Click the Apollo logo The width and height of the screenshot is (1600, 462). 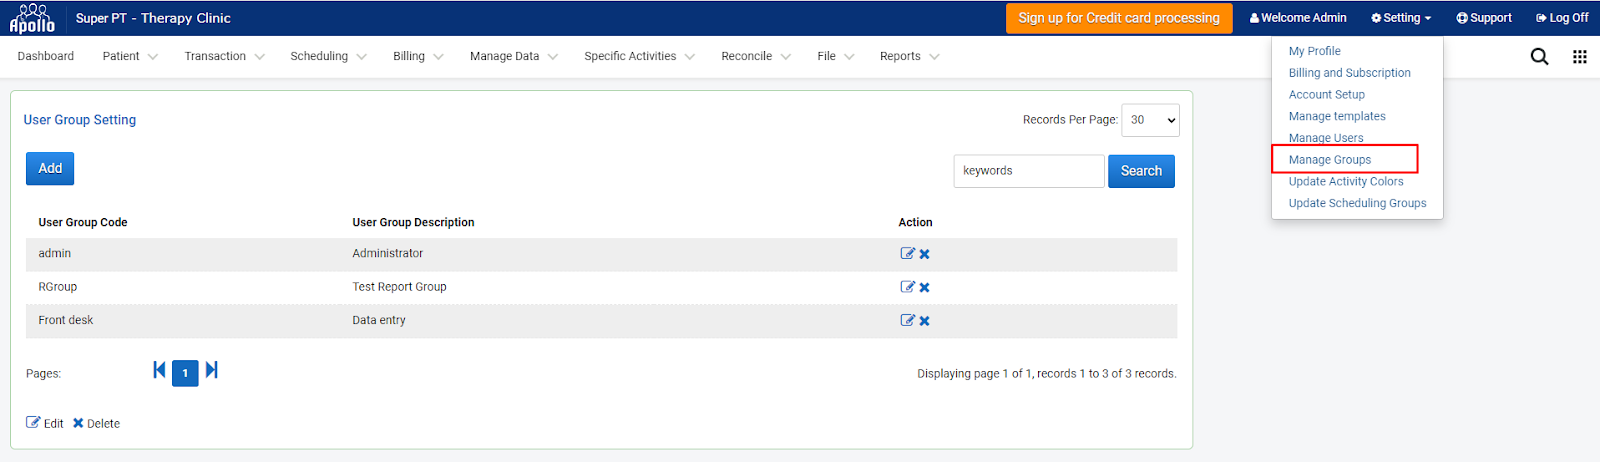coord(32,18)
